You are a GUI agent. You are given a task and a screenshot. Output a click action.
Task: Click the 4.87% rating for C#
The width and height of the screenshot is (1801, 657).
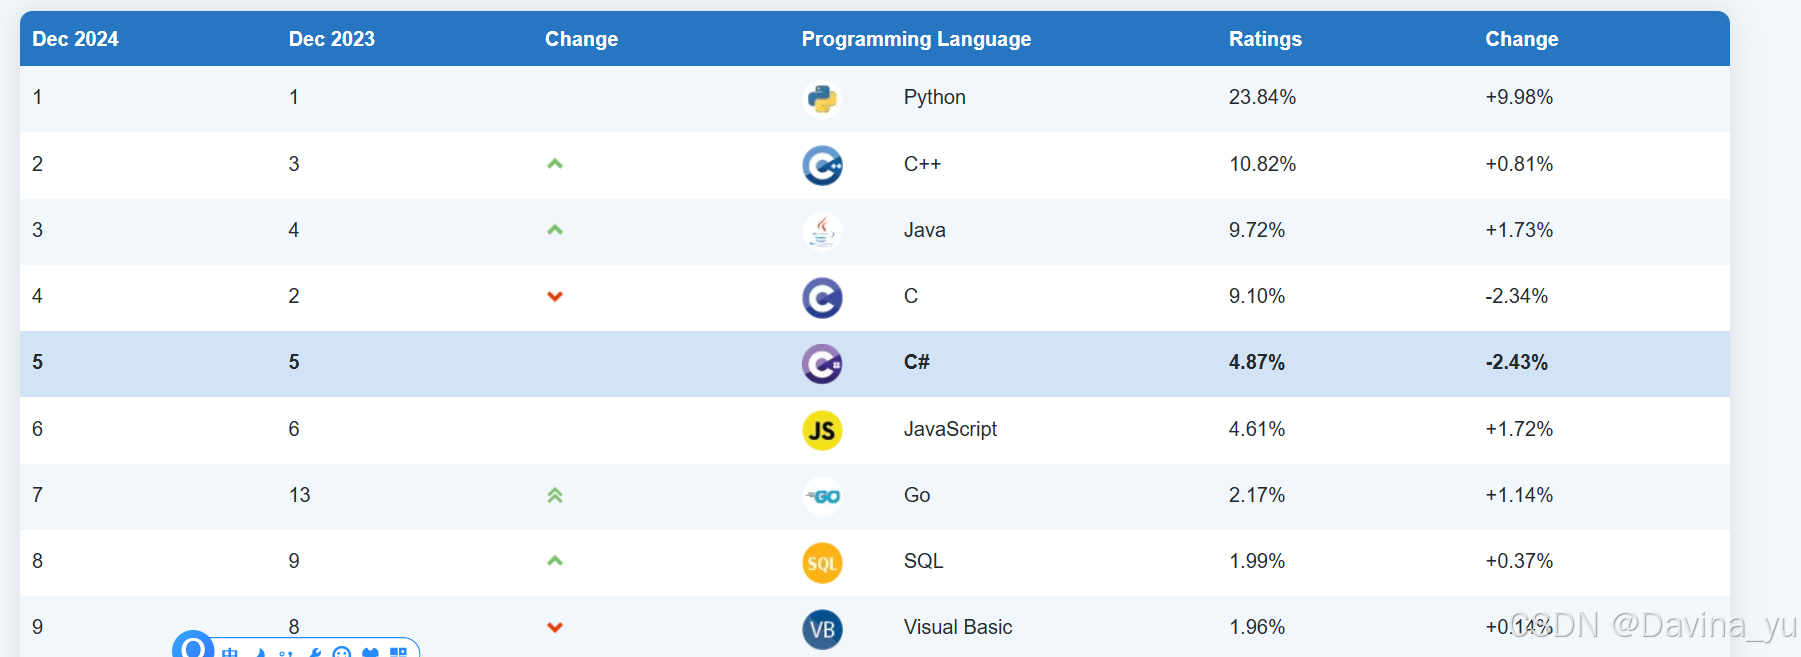coord(1257,362)
